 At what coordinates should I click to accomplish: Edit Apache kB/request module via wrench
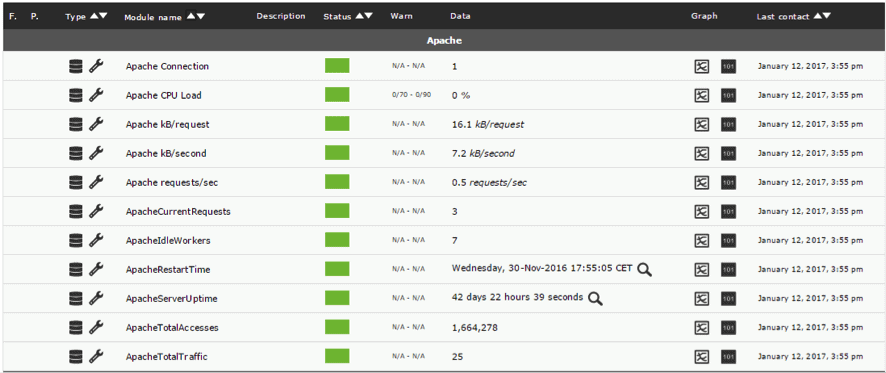[97, 124]
